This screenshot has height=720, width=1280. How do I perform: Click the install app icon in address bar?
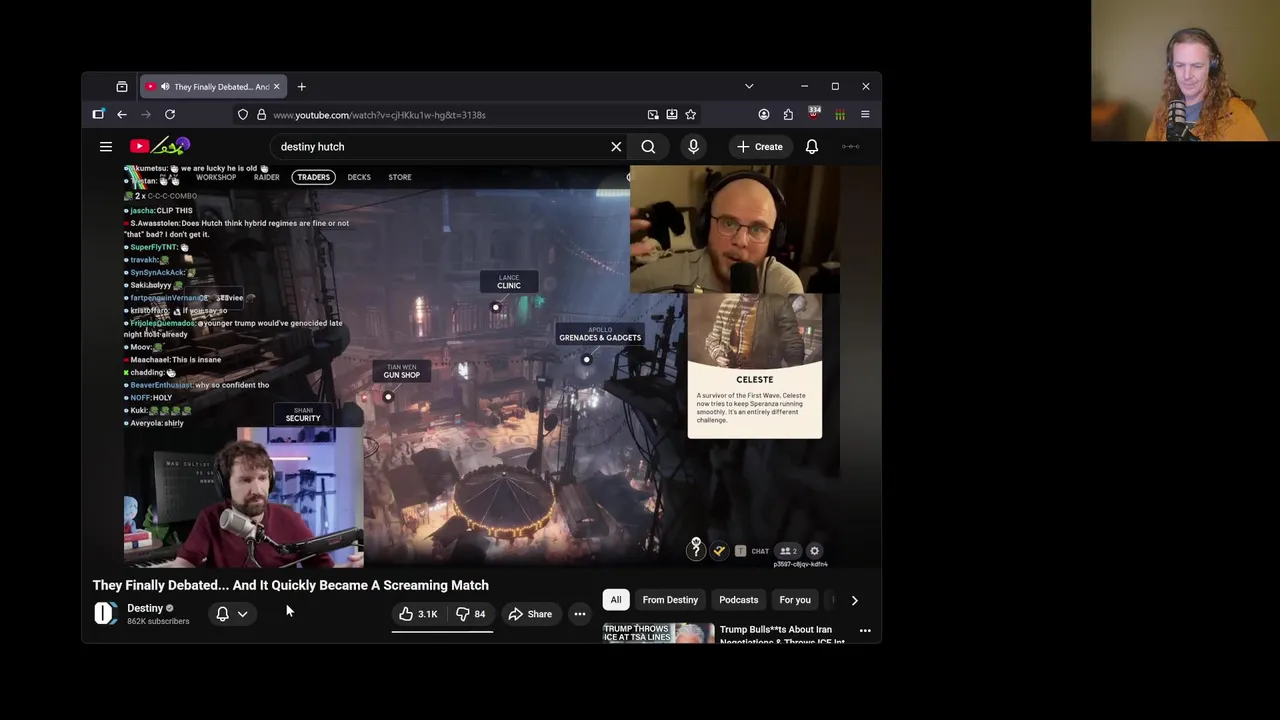(672, 115)
